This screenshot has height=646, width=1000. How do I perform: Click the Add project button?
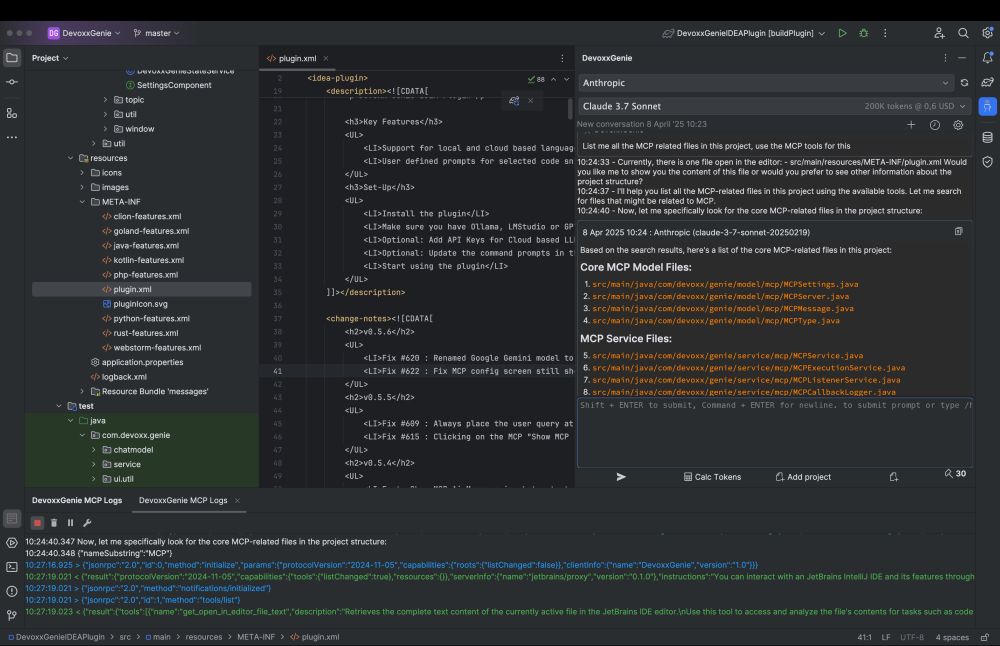pos(803,476)
